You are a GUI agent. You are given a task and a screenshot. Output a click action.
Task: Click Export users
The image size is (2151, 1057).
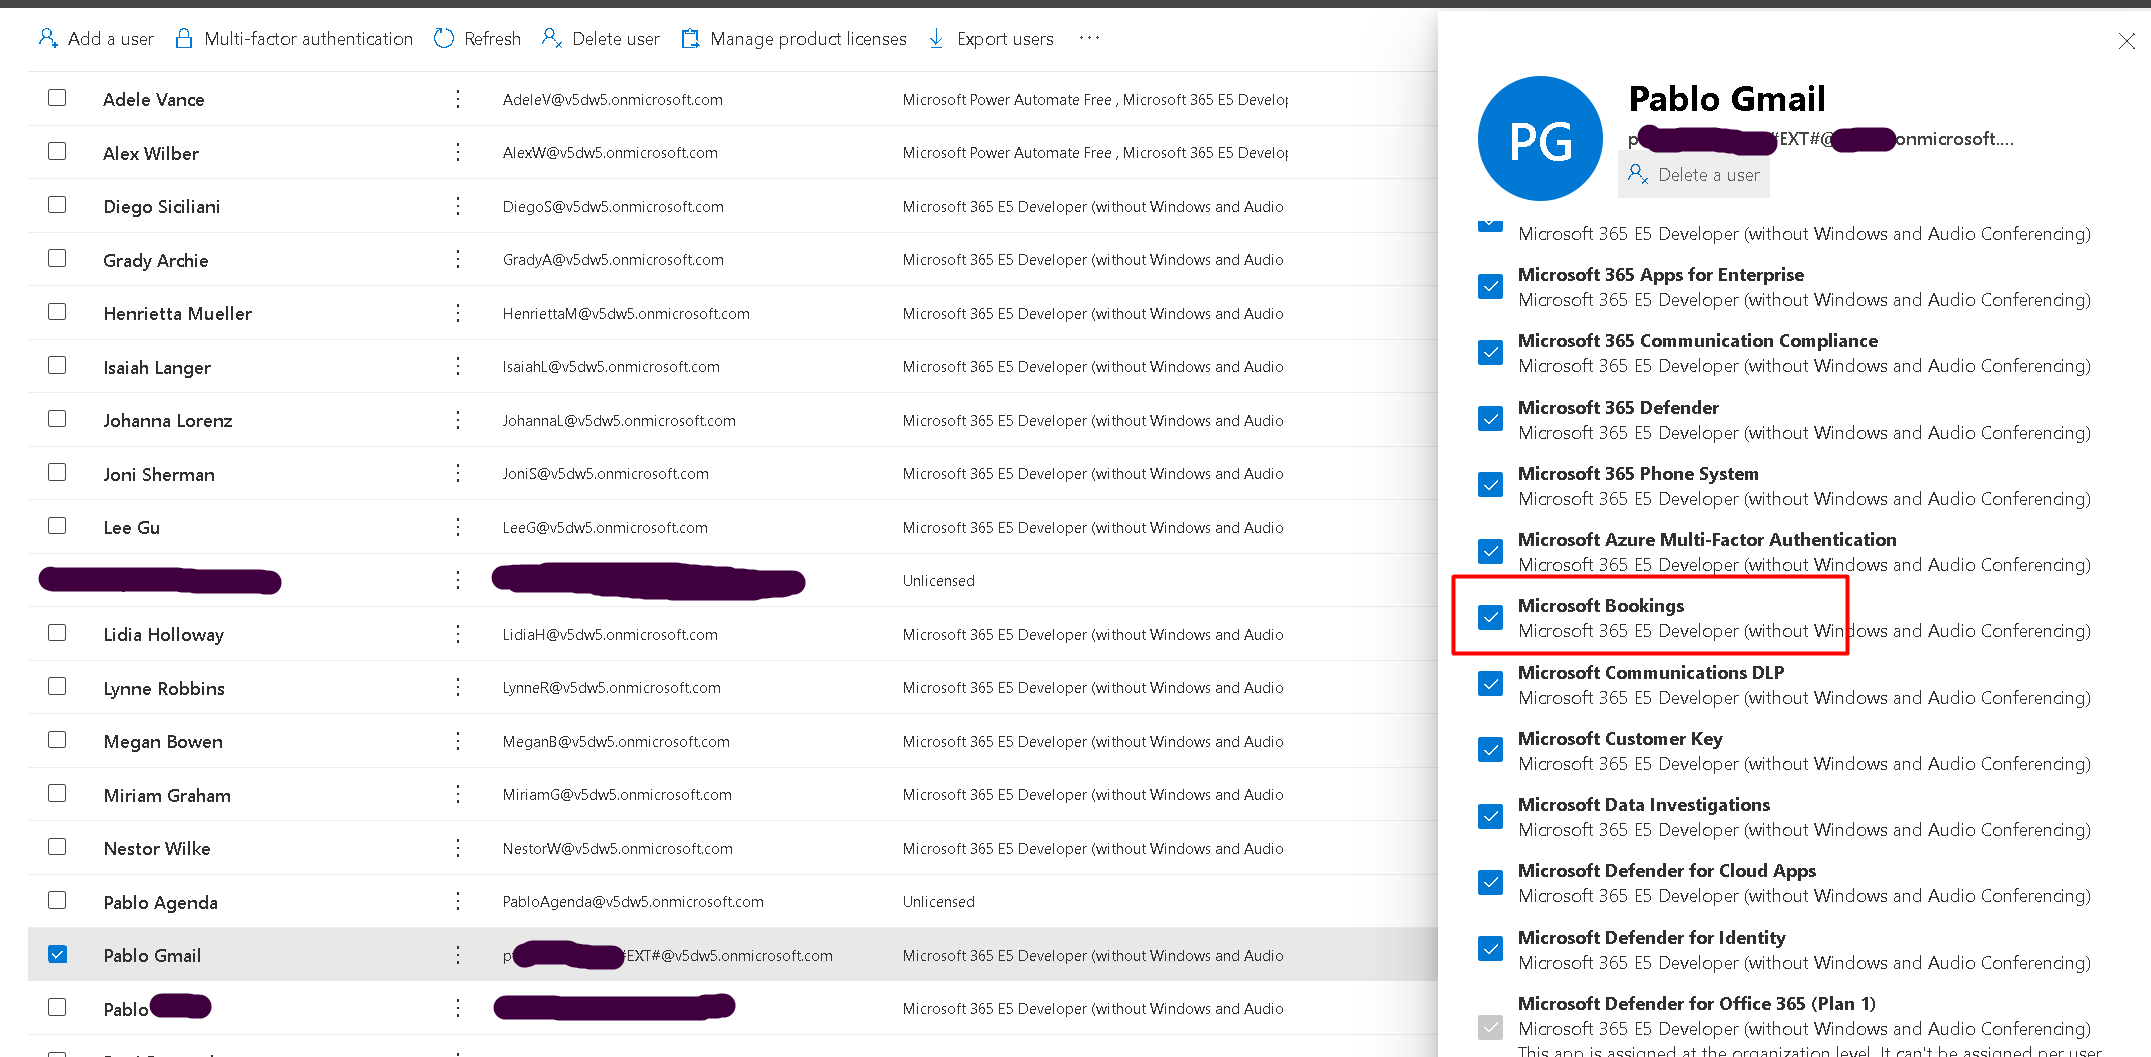[991, 38]
